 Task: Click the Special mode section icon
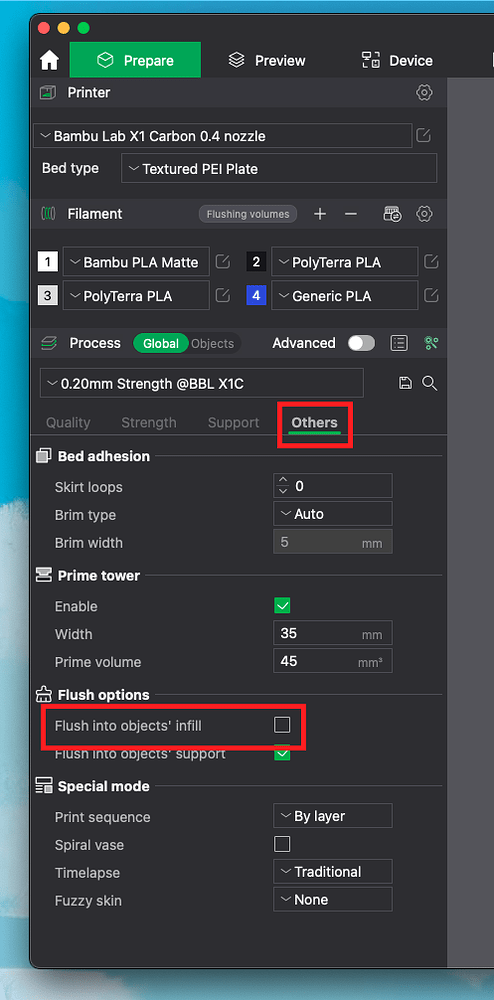44,786
